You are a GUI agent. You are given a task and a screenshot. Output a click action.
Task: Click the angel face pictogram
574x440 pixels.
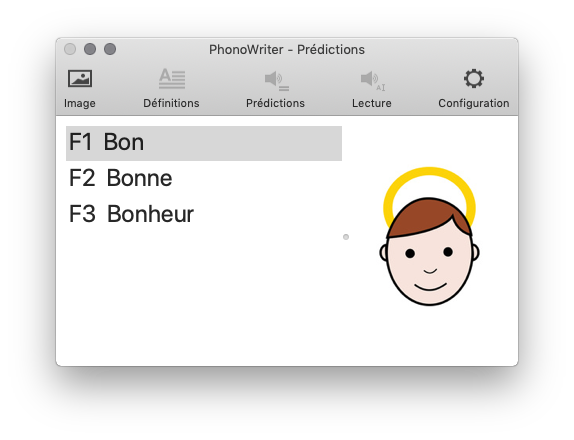pyautogui.click(x=429, y=236)
